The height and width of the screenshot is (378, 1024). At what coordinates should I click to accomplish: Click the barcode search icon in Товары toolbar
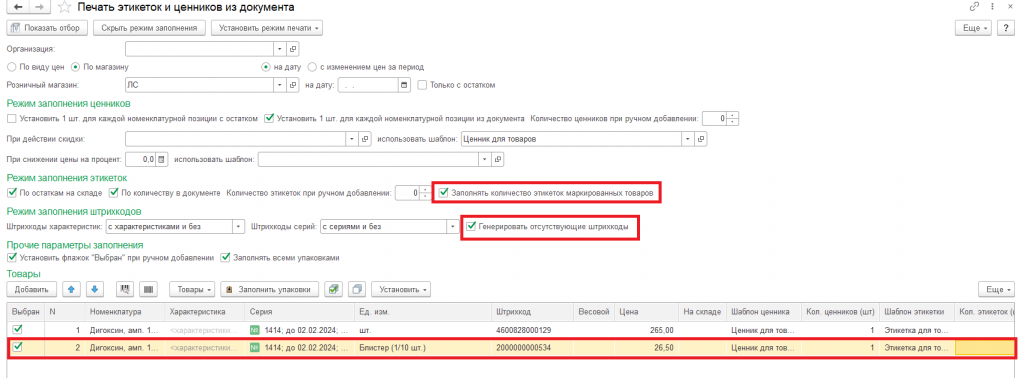[x=125, y=289]
